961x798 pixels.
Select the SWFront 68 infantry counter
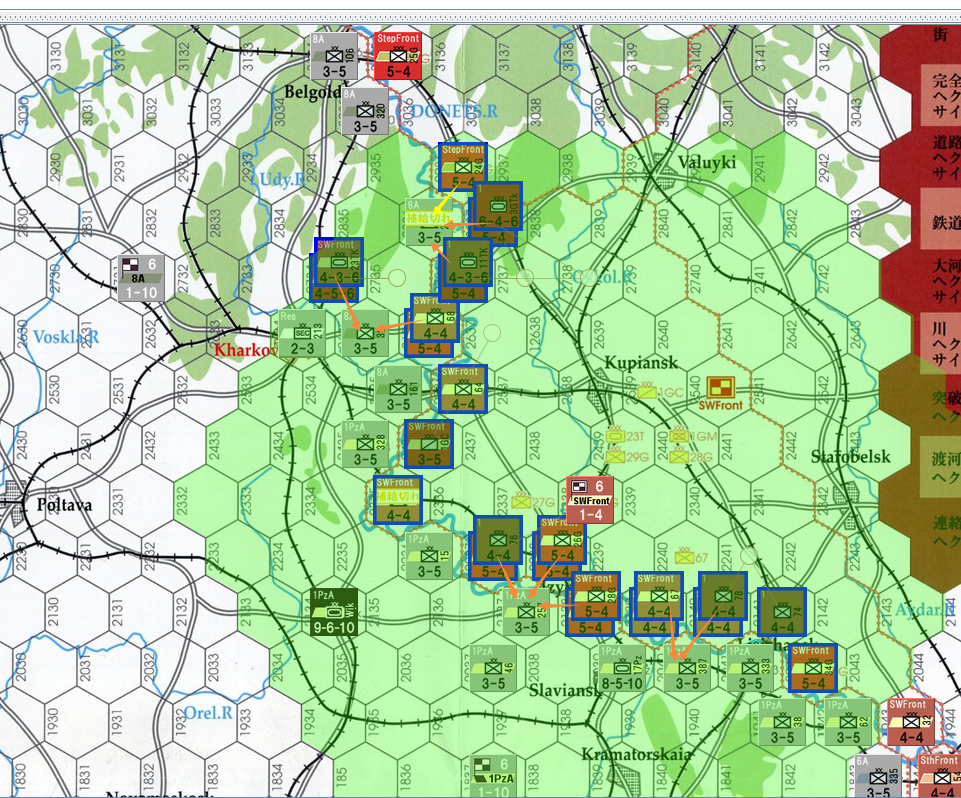click(435, 318)
